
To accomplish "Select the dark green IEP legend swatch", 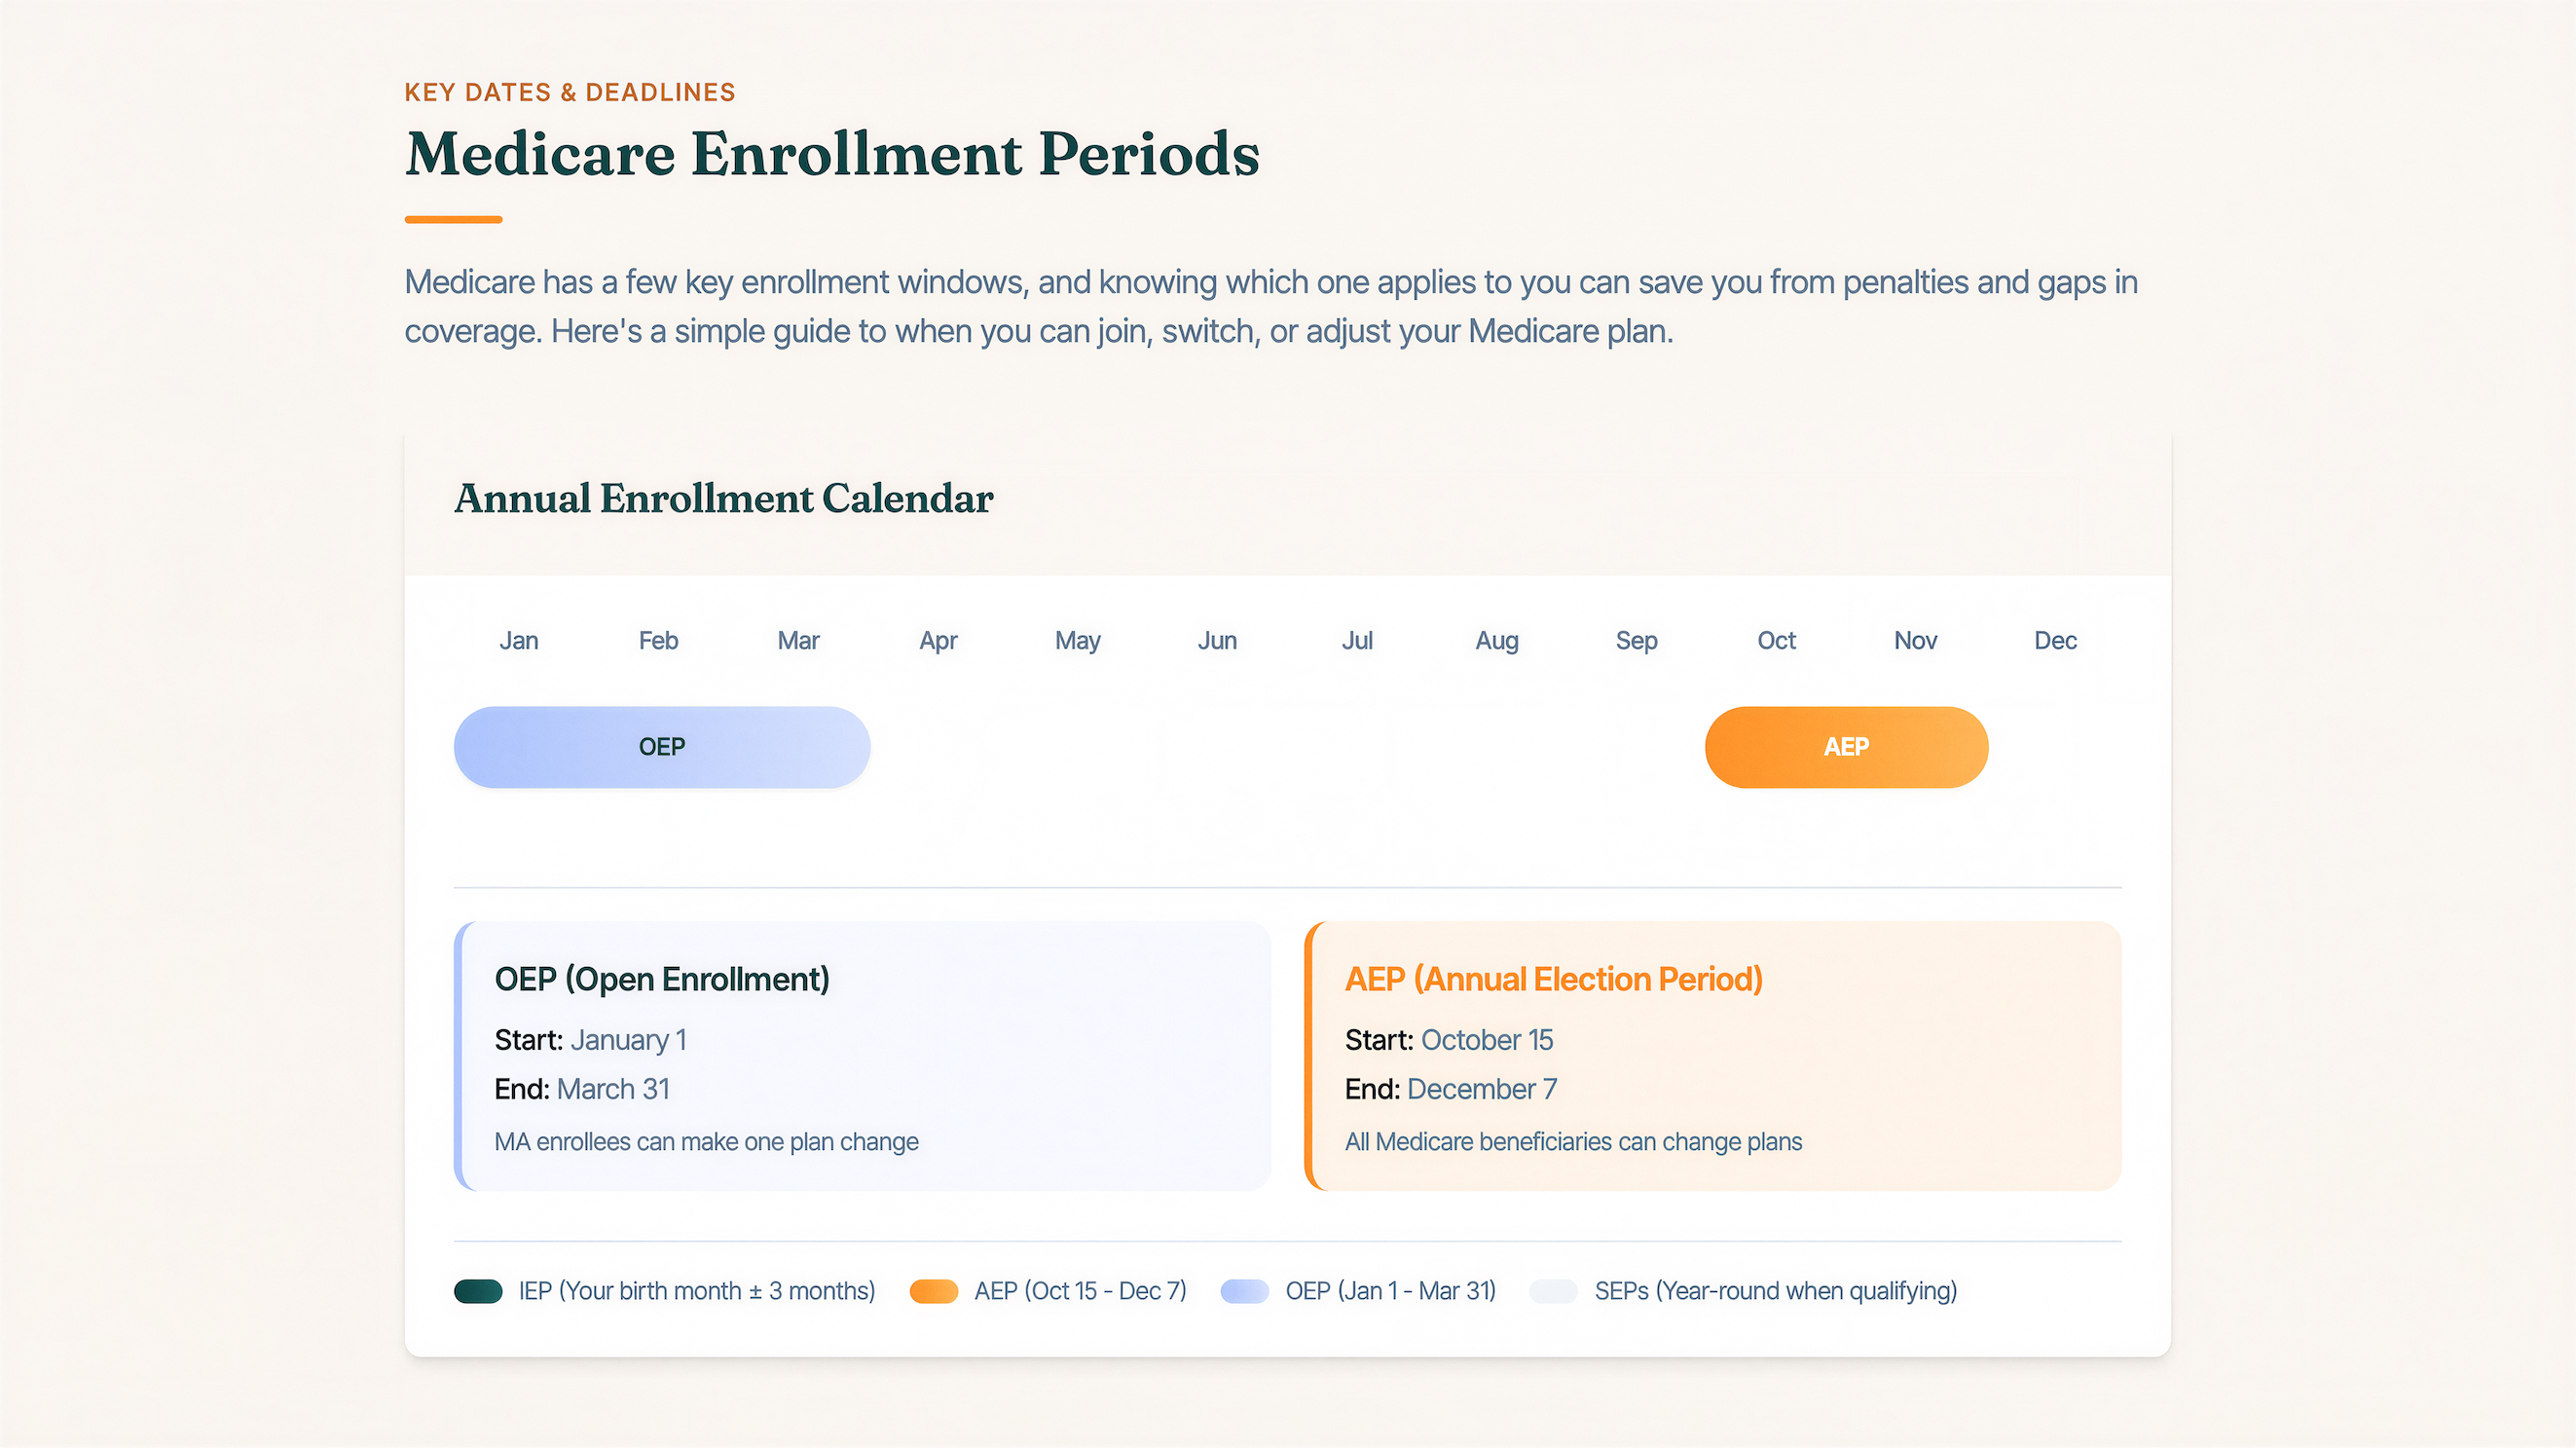I will click(x=478, y=1291).
